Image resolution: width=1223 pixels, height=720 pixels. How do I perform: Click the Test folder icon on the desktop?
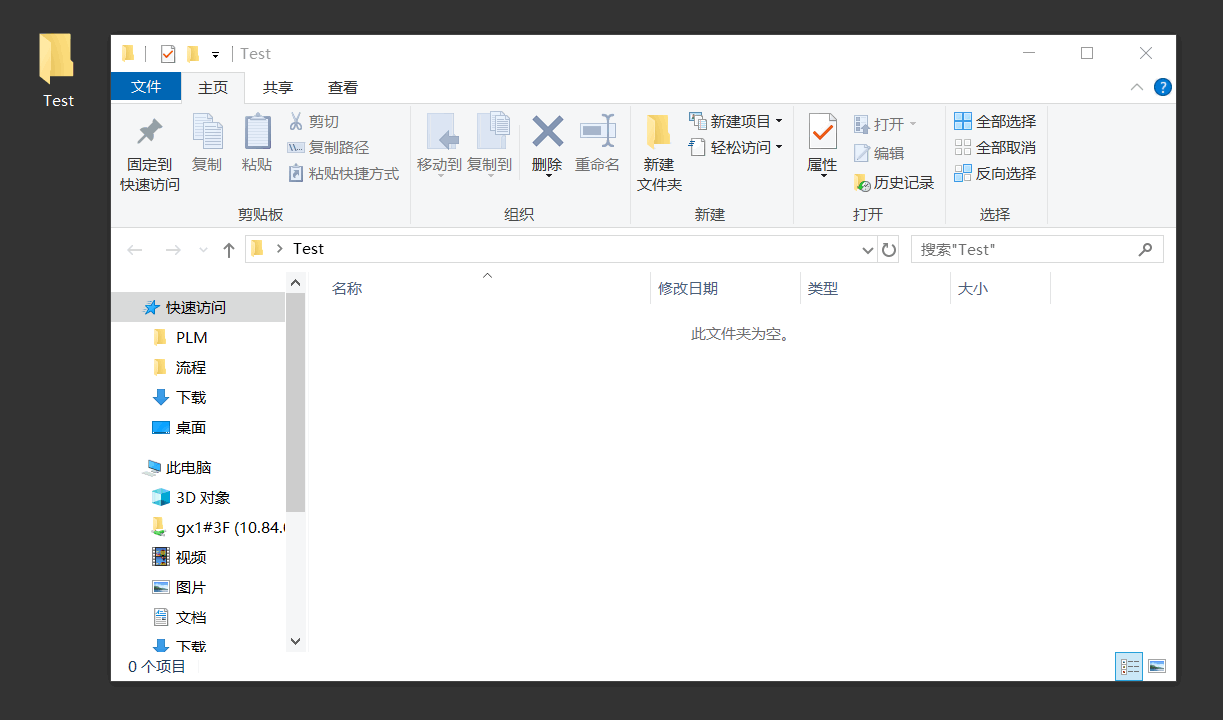[x=57, y=58]
